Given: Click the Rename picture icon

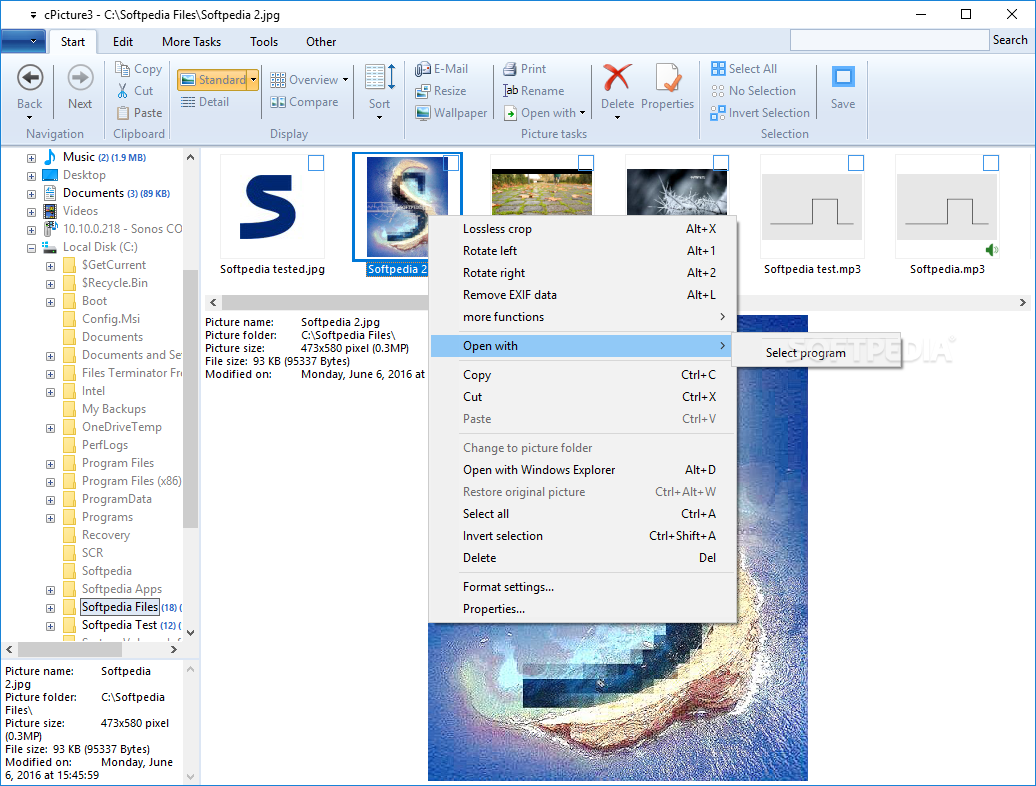Looking at the screenshot, I should tap(510, 90).
